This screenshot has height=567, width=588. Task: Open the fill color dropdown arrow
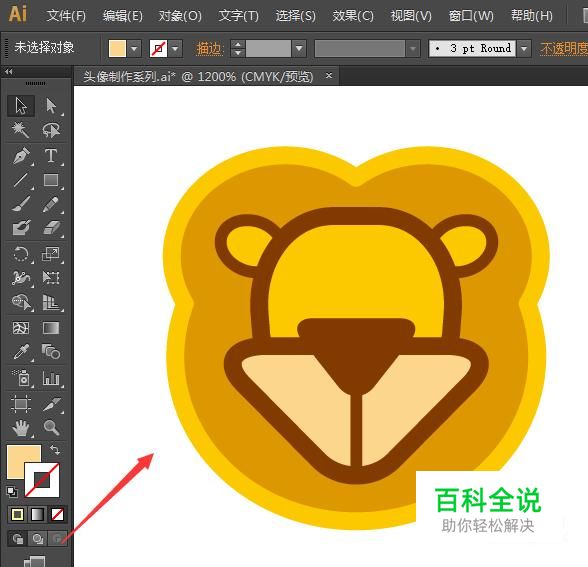pos(134,49)
